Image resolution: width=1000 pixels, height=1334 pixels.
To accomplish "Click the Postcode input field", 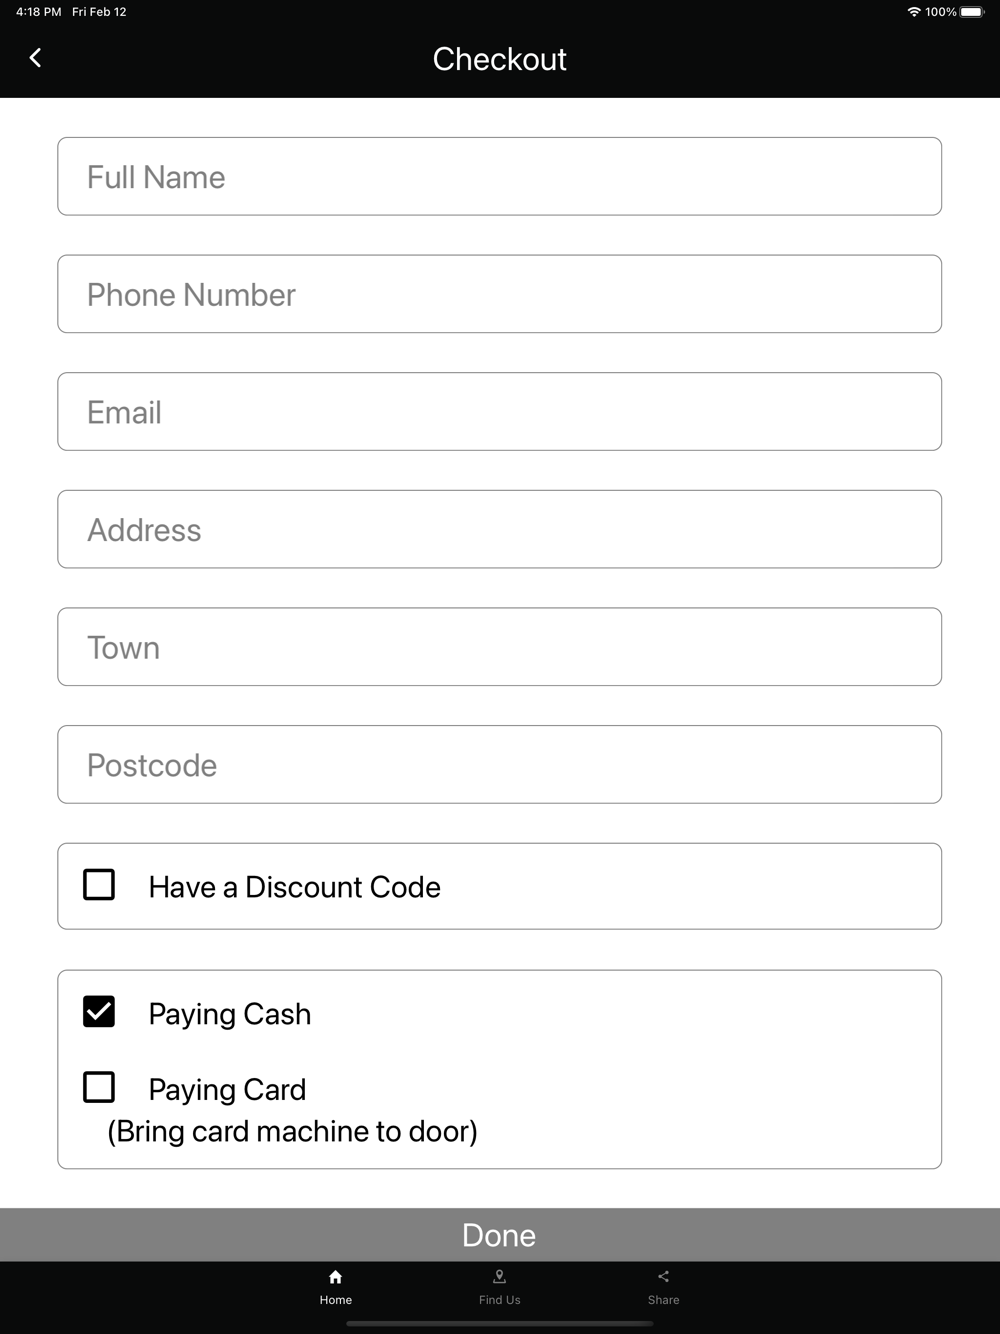I will pos(500,764).
